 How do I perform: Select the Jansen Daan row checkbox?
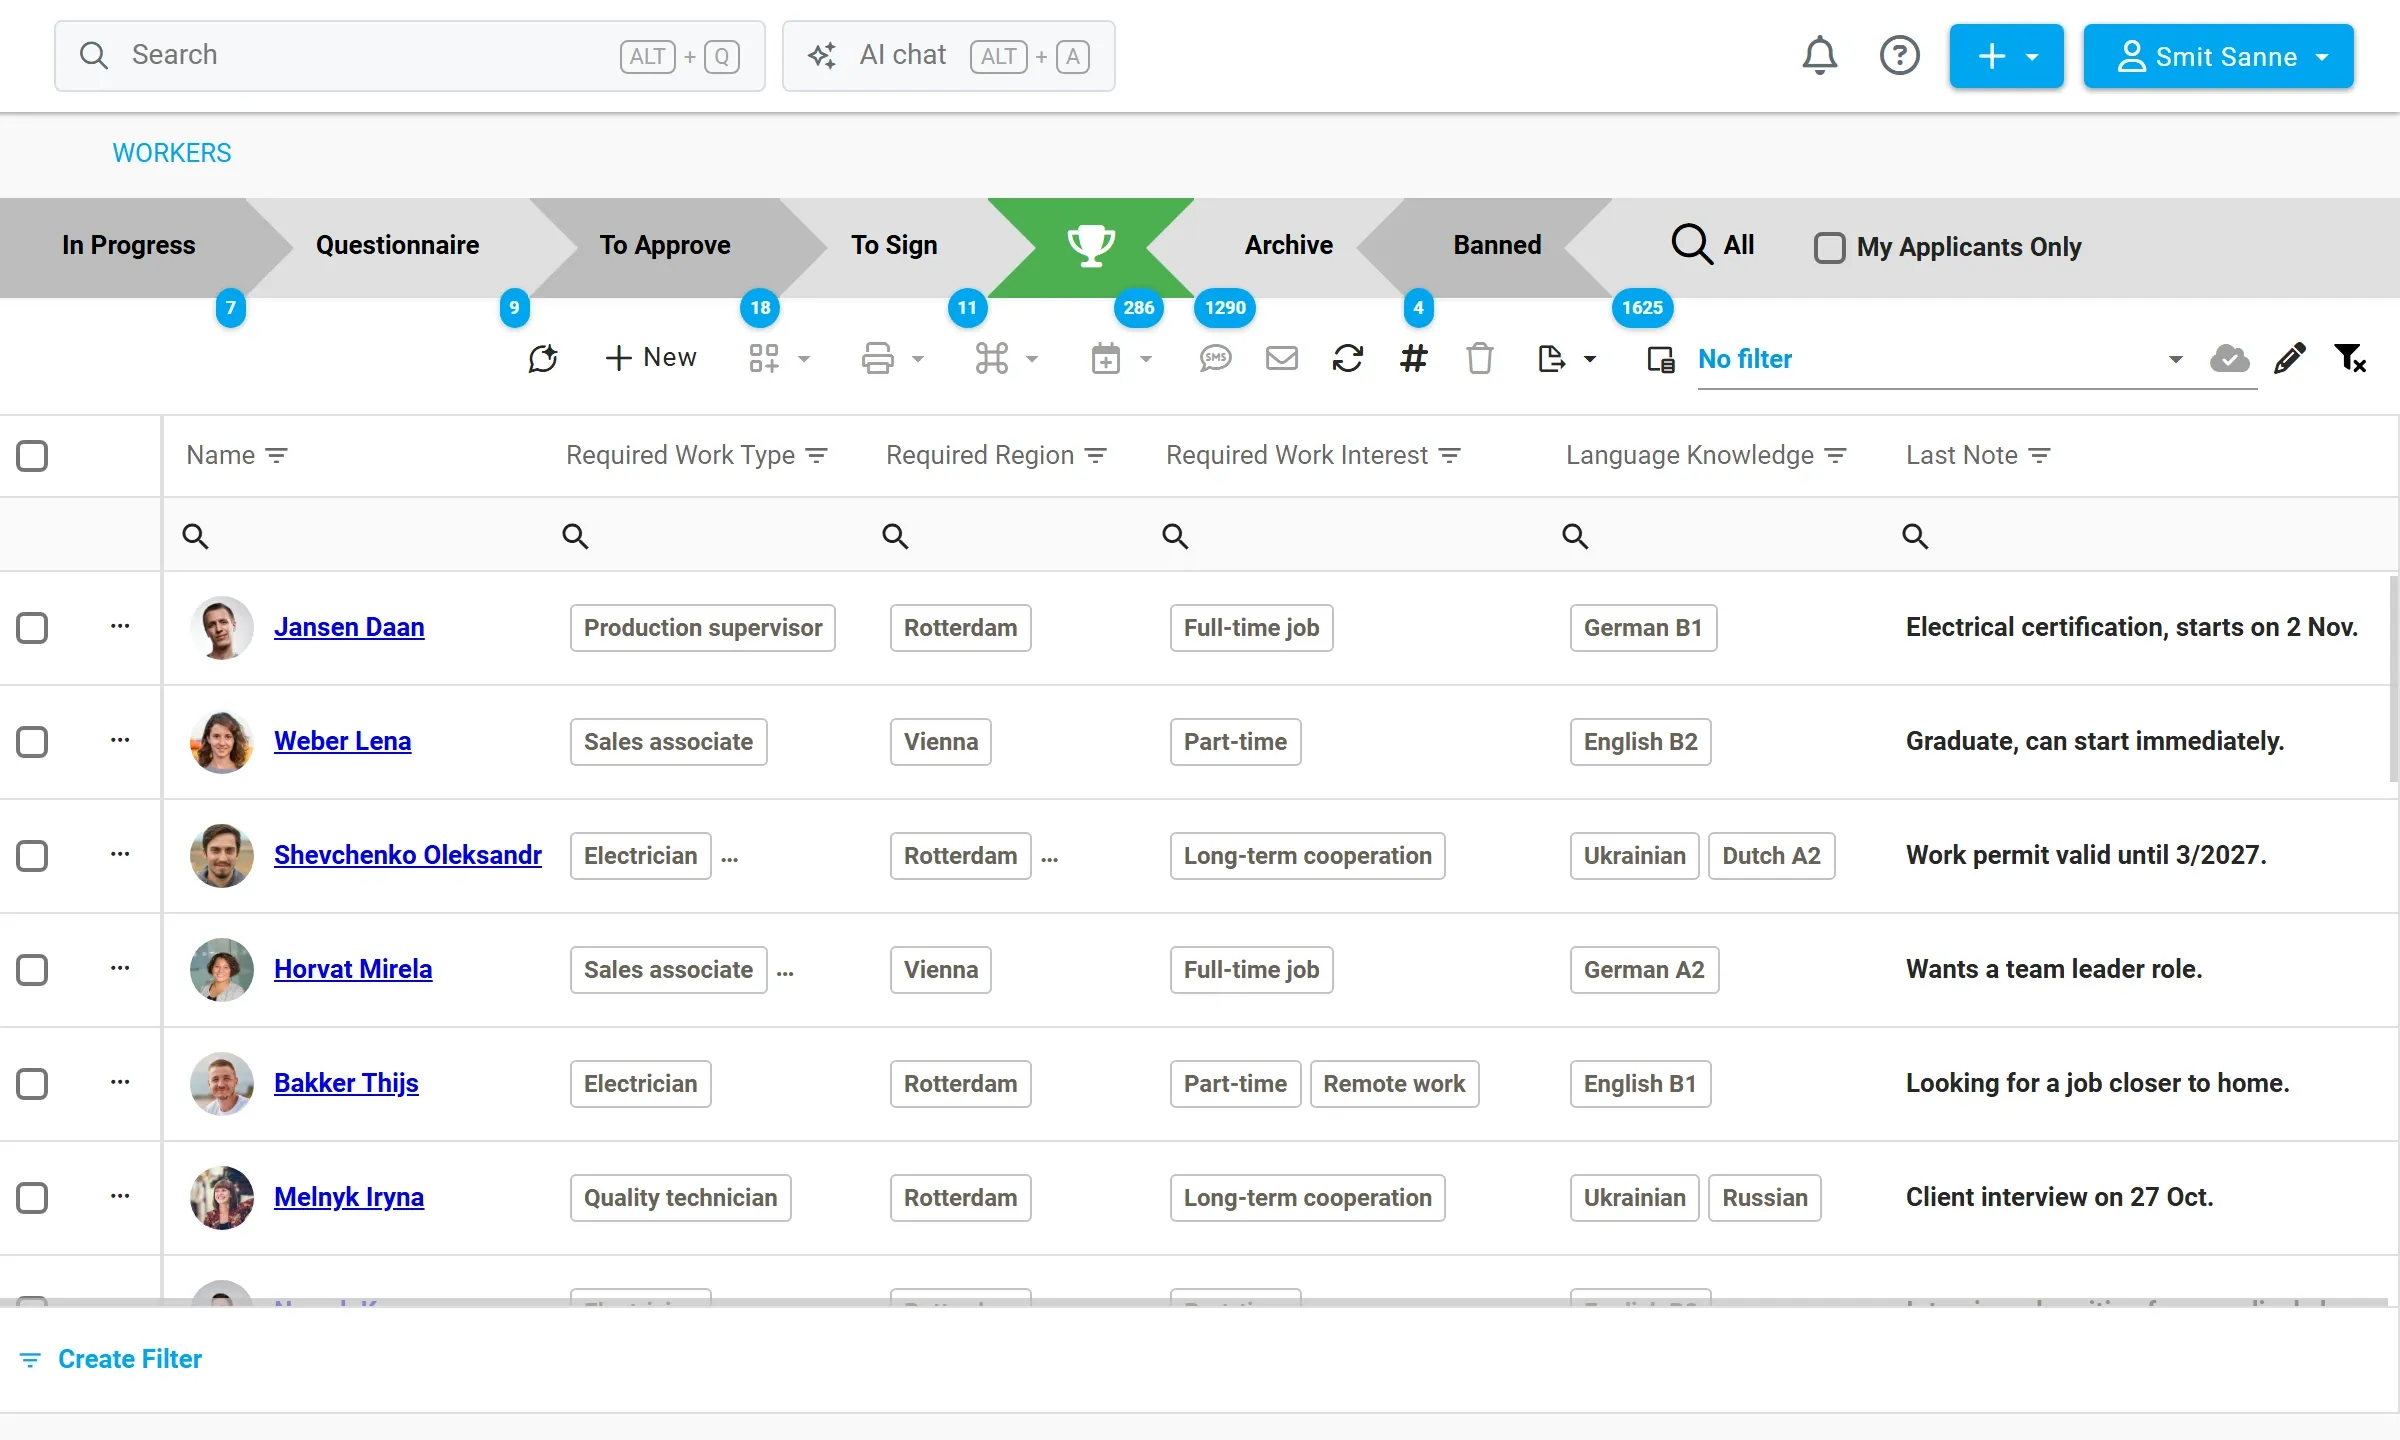point(32,628)
